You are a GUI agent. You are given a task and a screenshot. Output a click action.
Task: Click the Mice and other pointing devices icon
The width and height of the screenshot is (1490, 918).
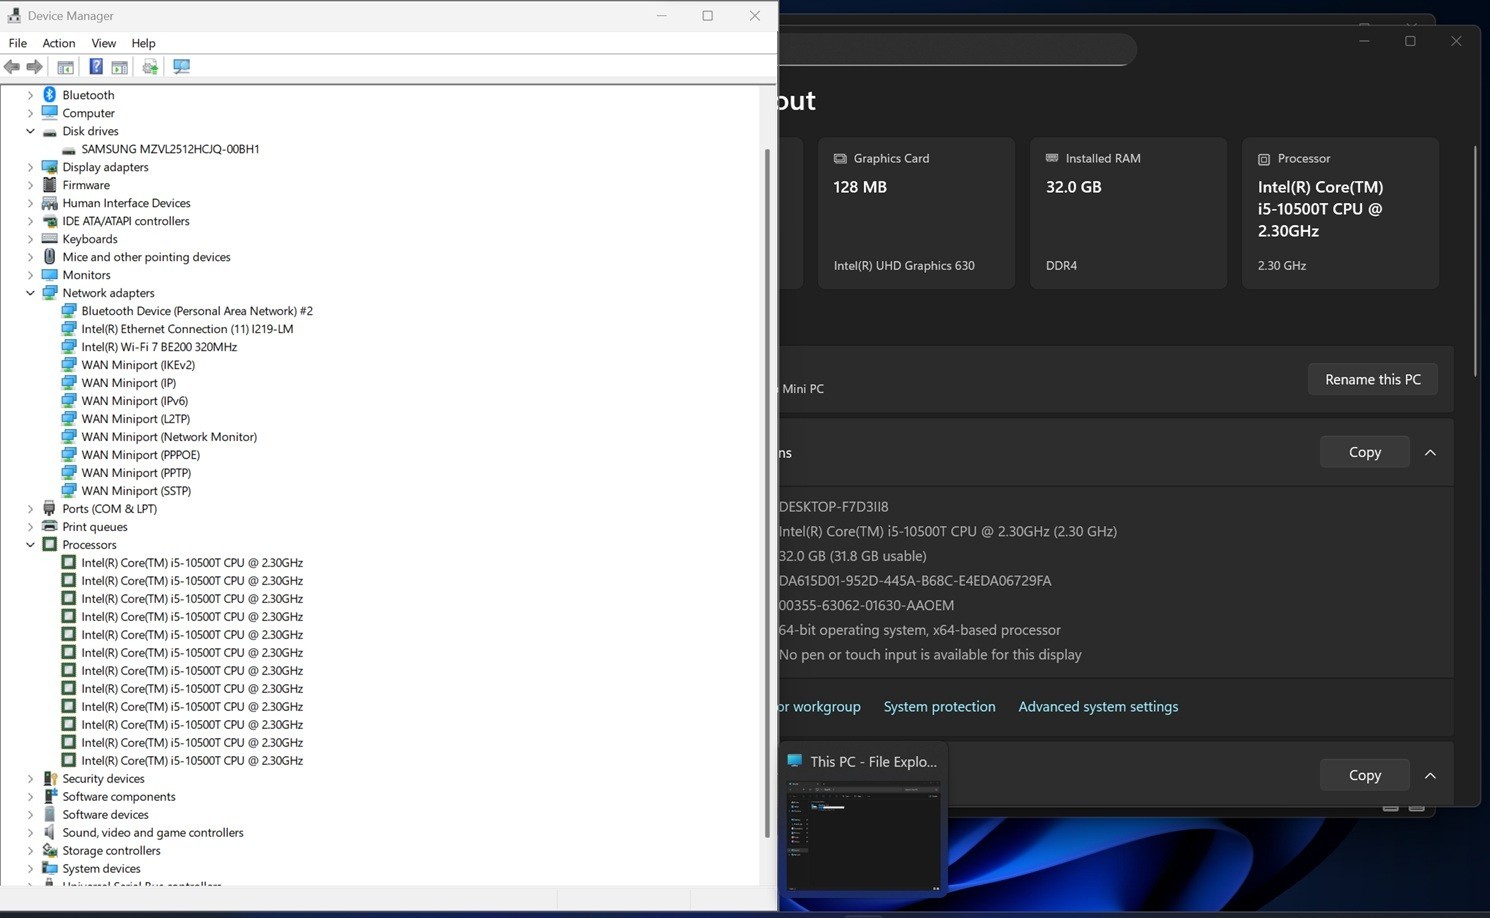(x=50, y=257)
